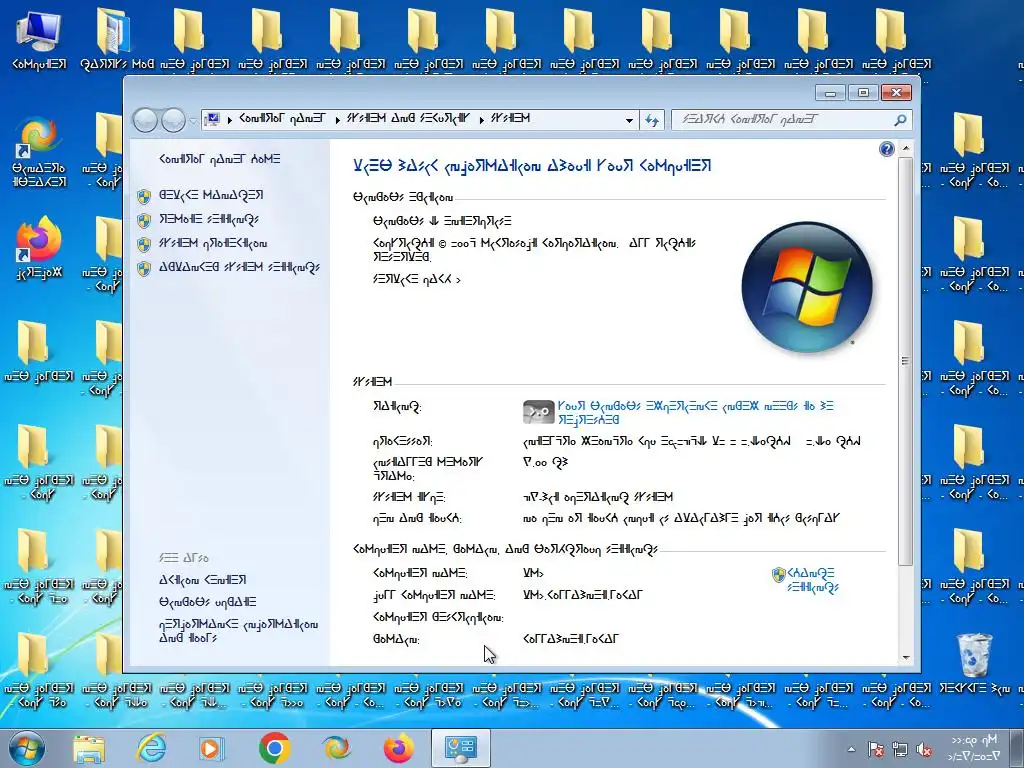Screen dimensions: 1024x768
Task: Click the scrollbar up arrow in System window
Action: click(x=906, y=149)
